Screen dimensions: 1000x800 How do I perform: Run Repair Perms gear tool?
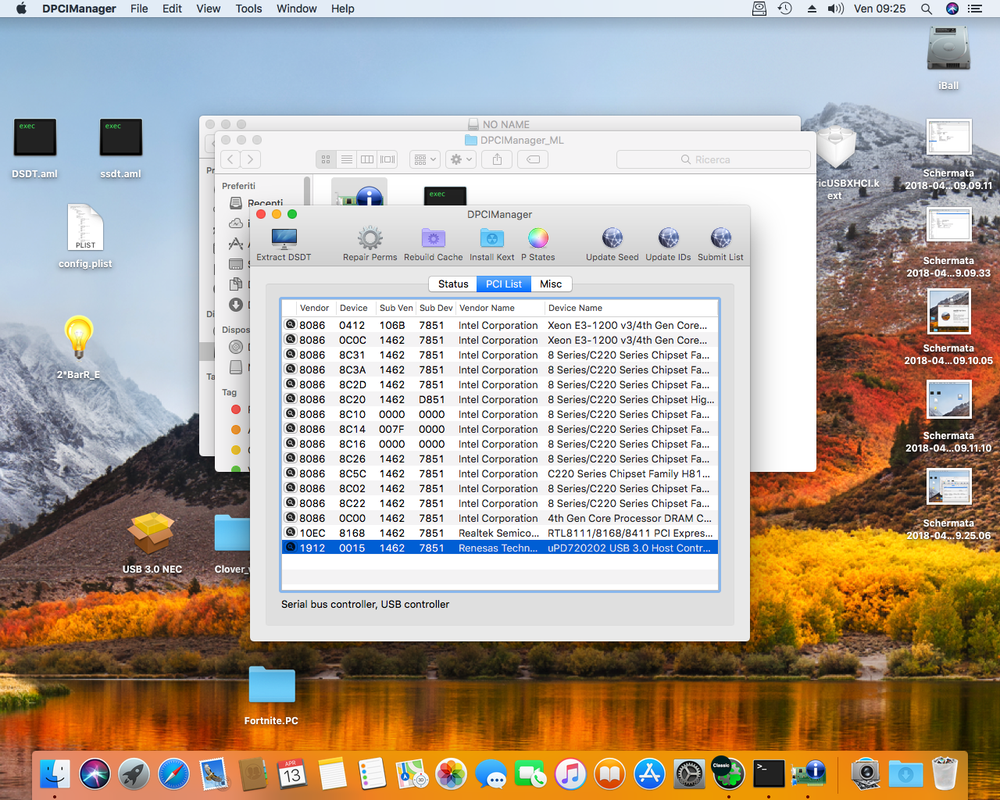point(370,244)
